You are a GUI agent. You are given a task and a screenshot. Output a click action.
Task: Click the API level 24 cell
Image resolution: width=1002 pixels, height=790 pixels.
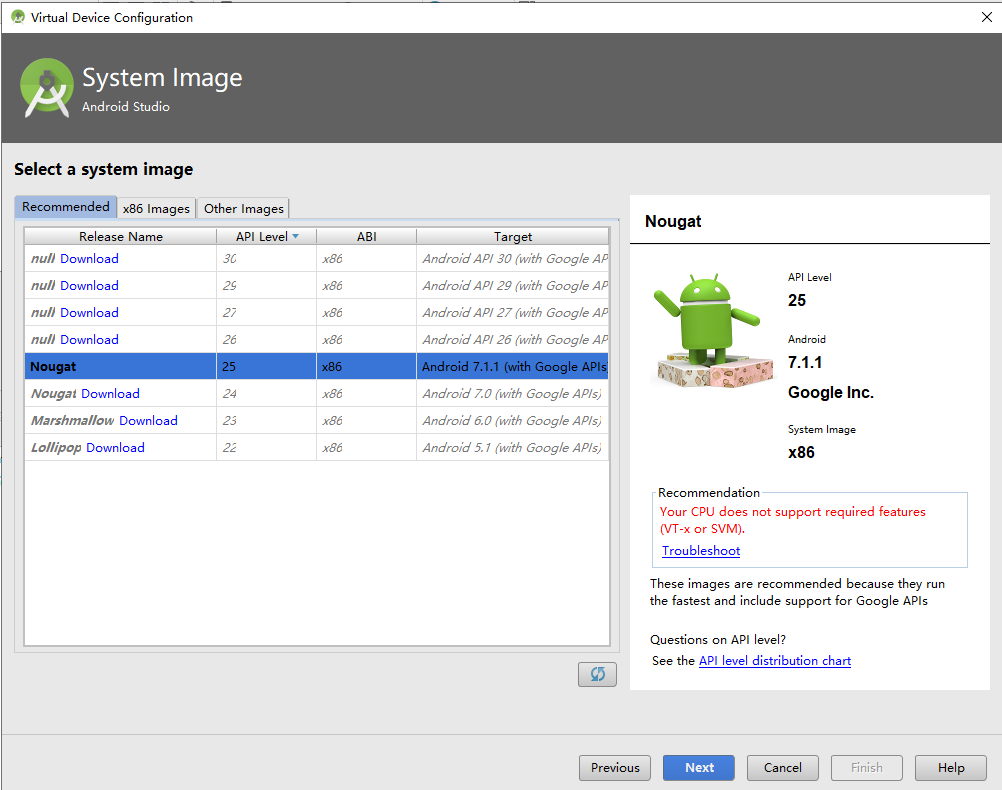point(266,394)
